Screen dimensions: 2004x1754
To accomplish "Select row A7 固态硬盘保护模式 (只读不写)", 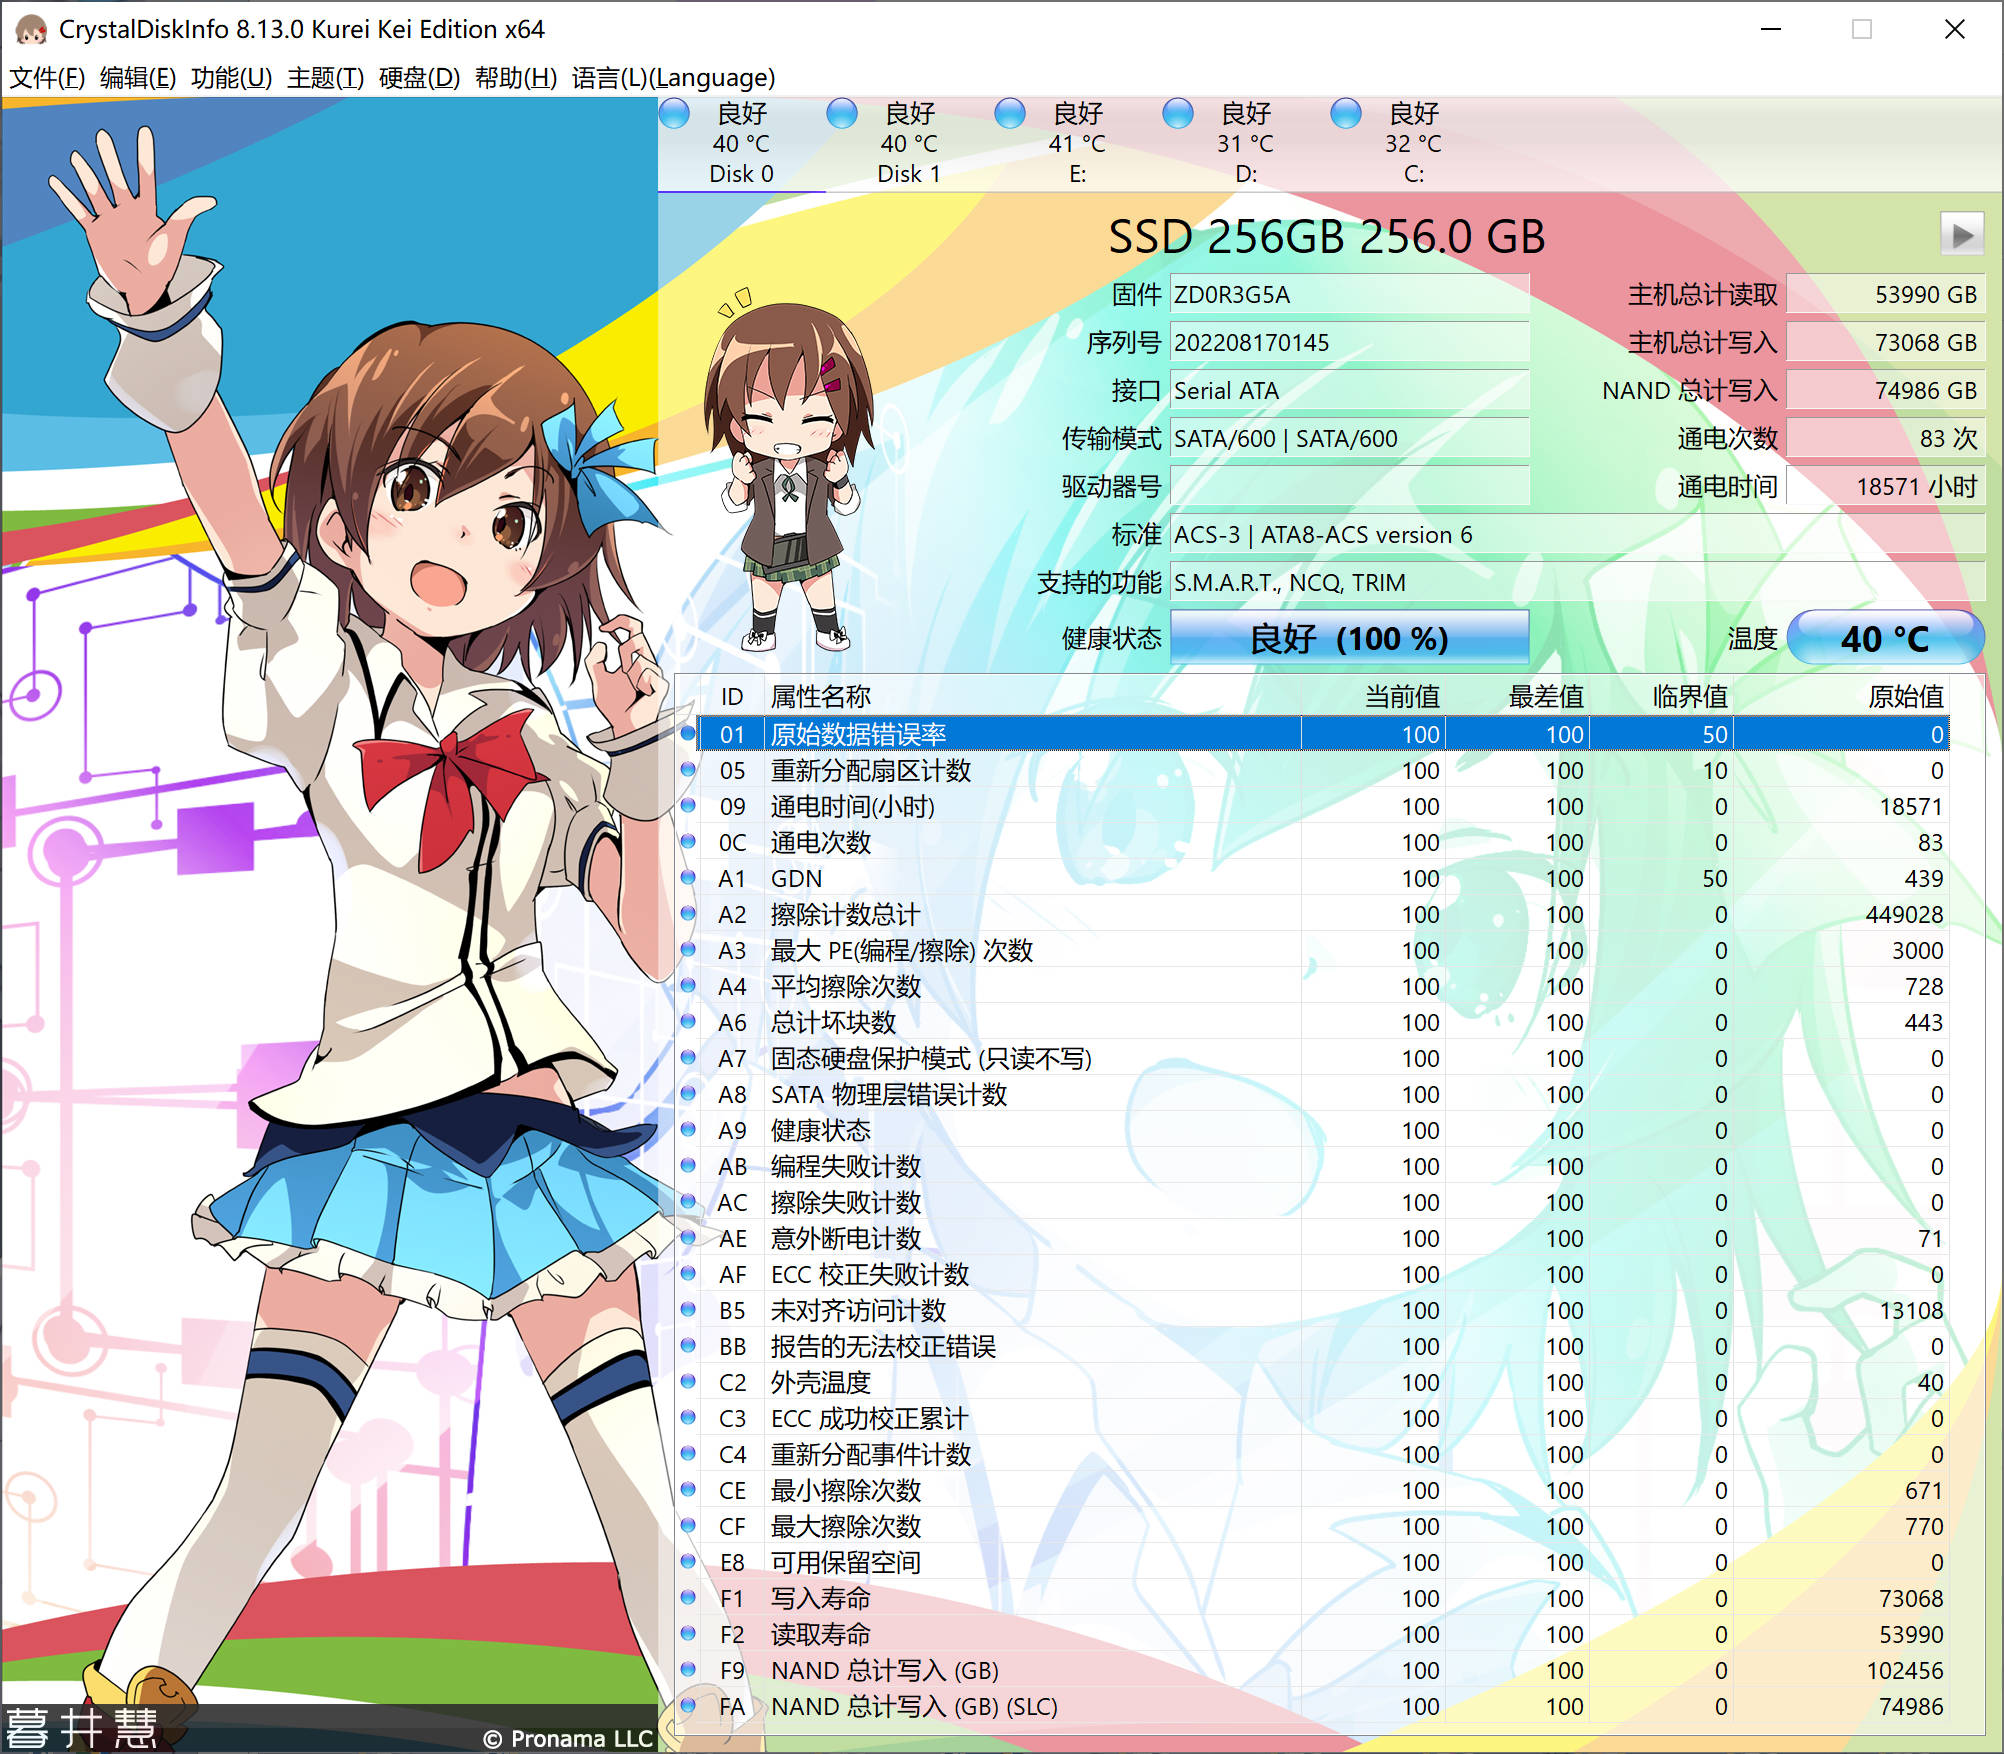I will [x=1314, y=1058].
